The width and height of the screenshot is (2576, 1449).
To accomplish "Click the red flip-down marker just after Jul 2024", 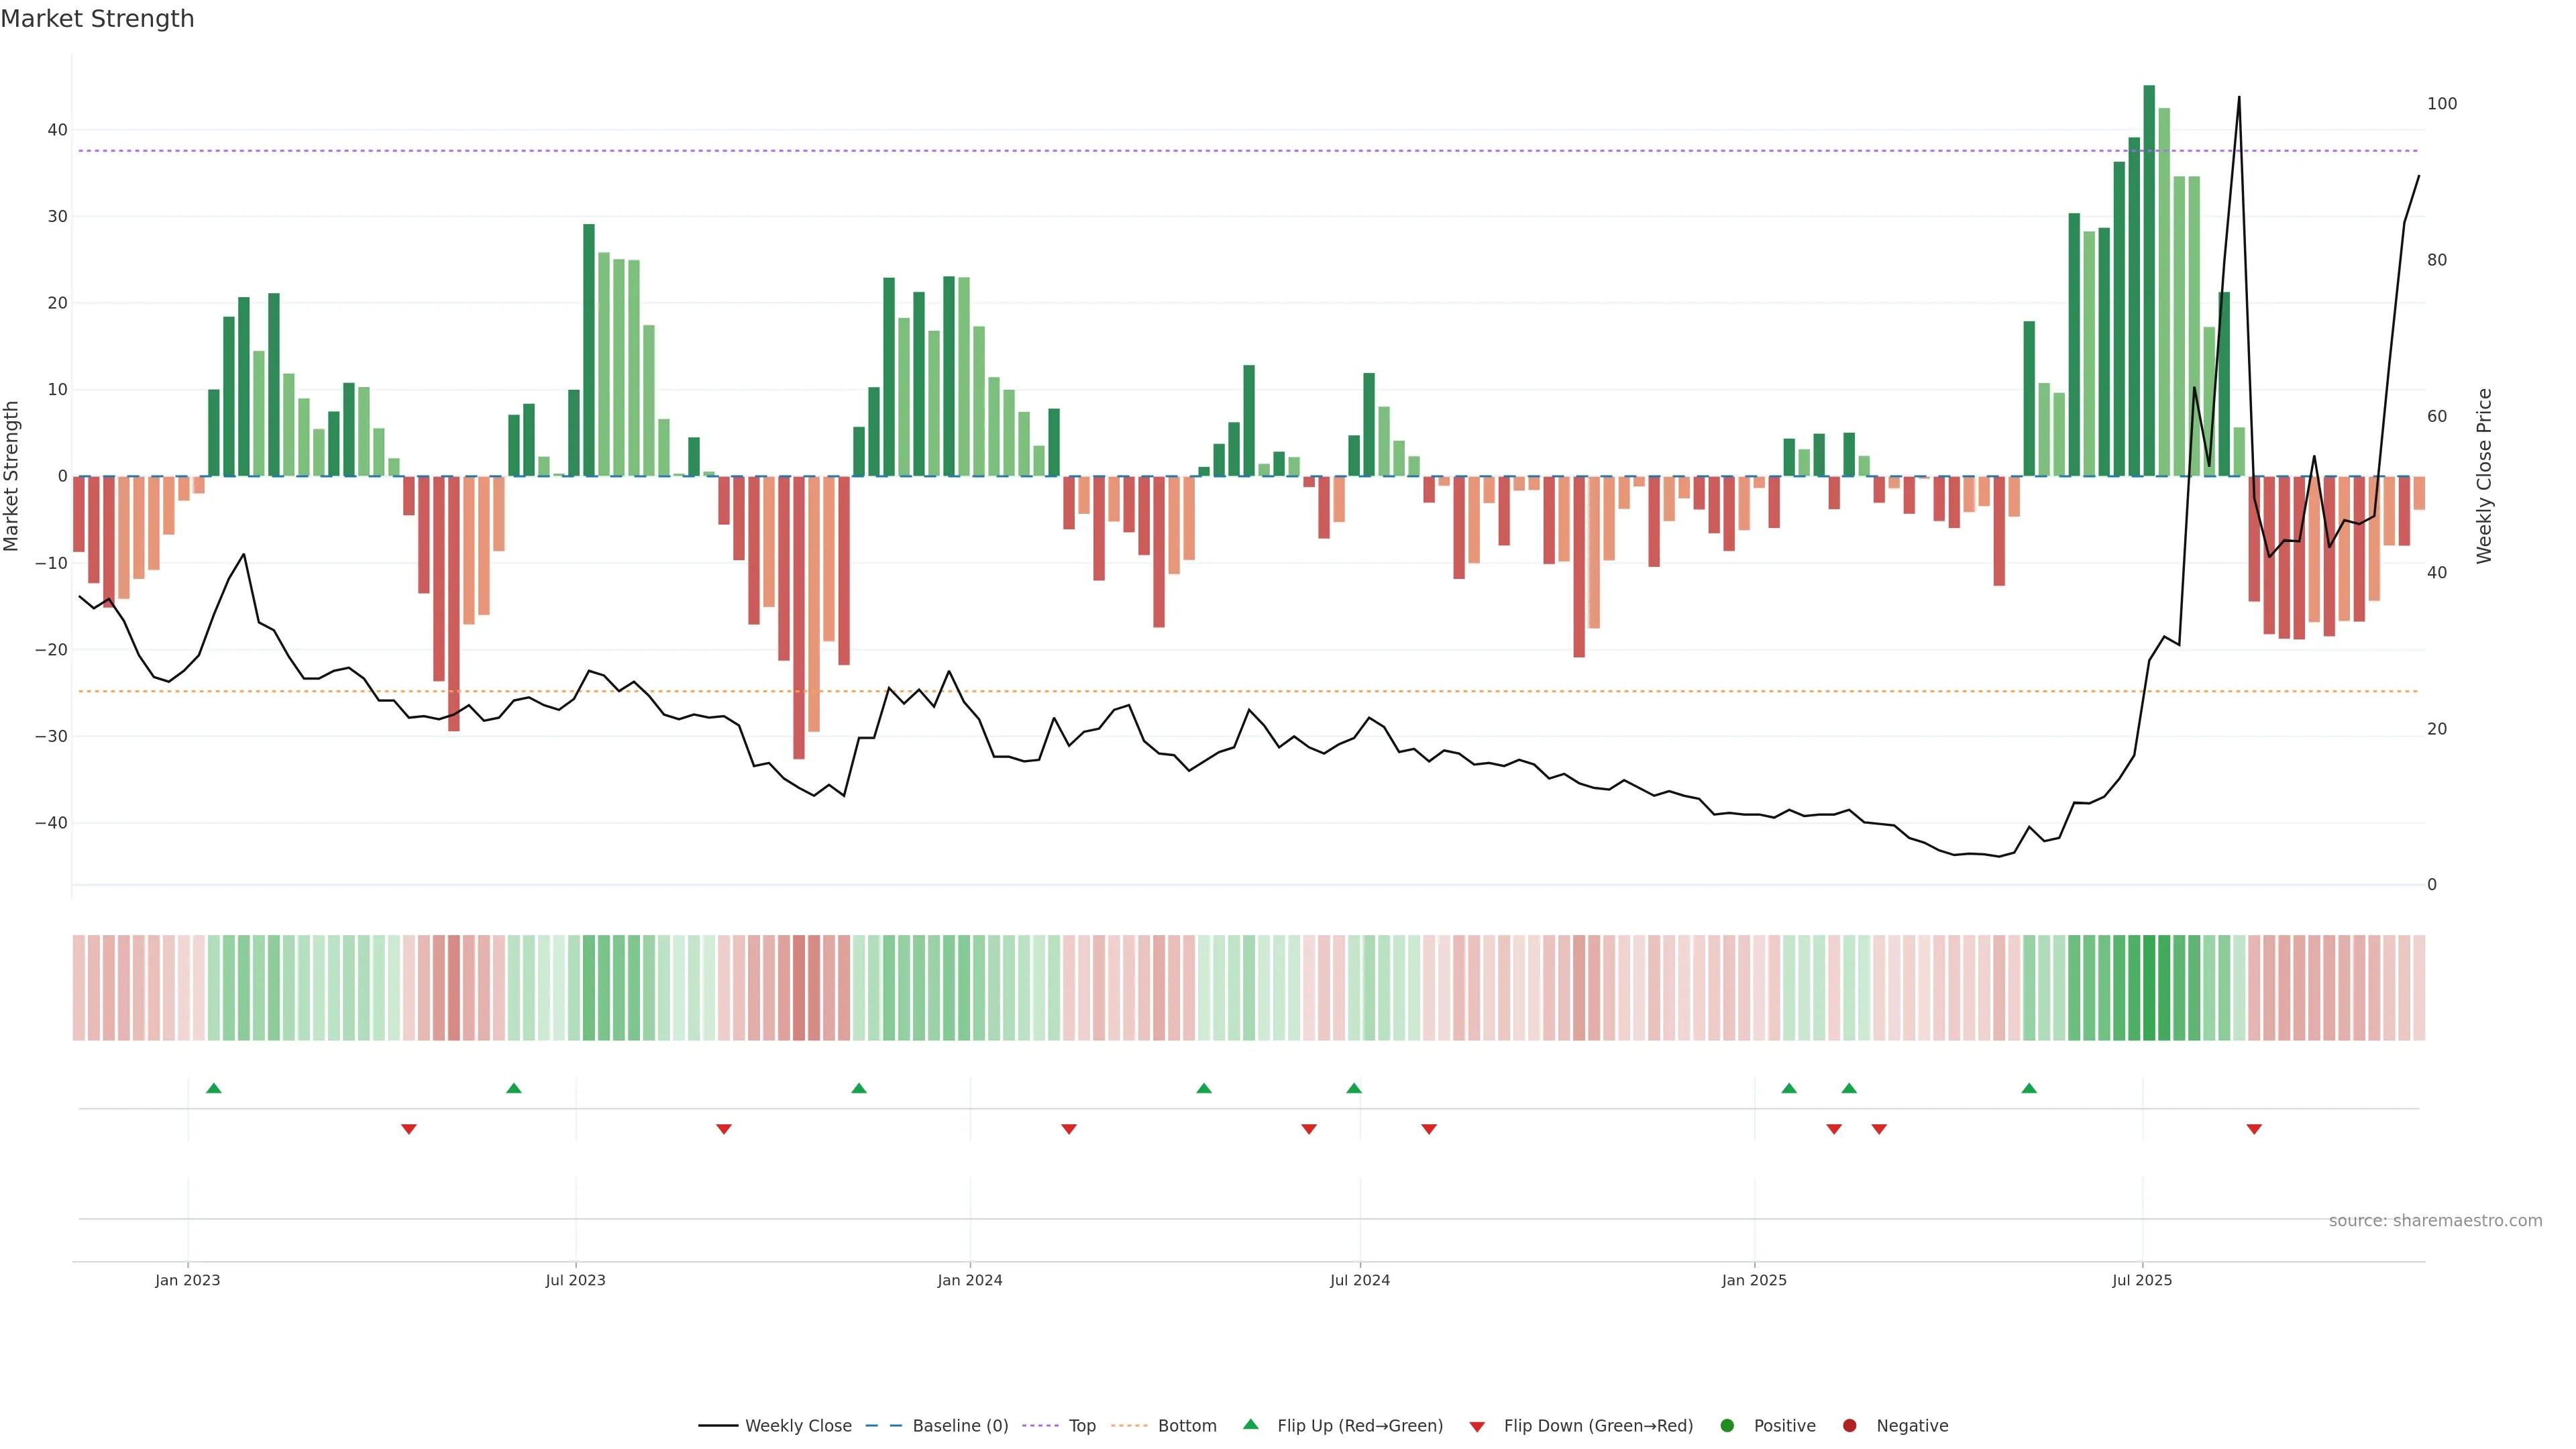I will 1429,1129.
